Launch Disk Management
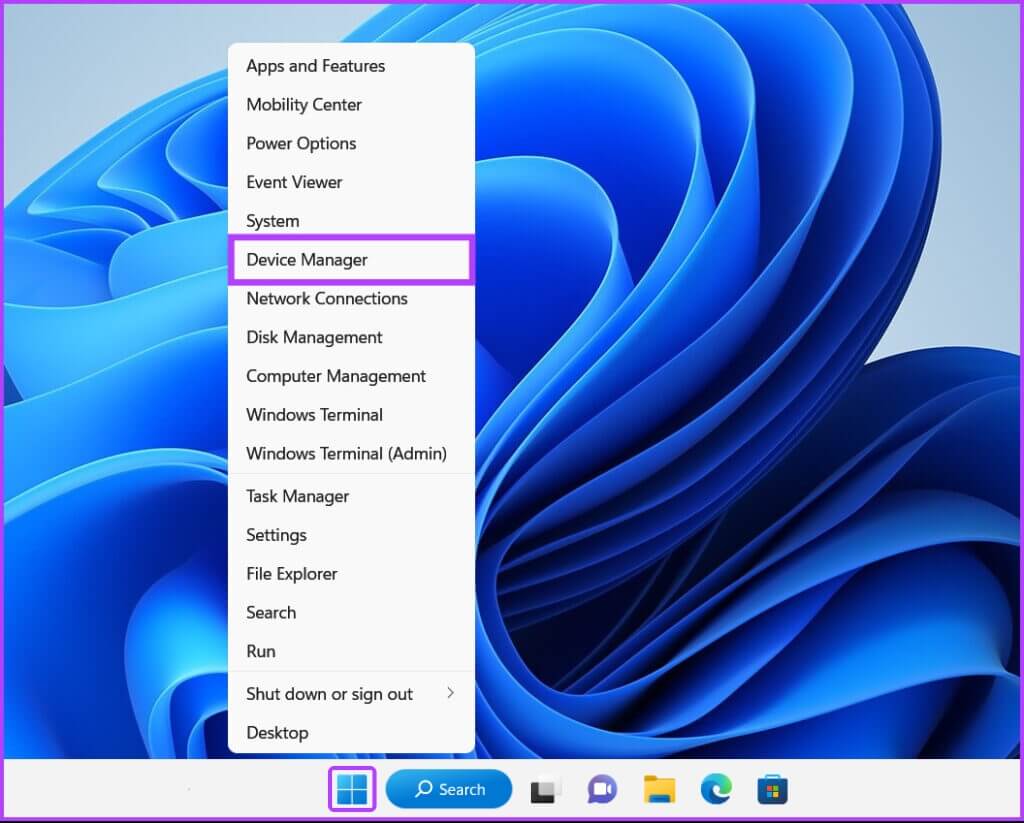1024x823 pixels. click(x=314, y=337)
